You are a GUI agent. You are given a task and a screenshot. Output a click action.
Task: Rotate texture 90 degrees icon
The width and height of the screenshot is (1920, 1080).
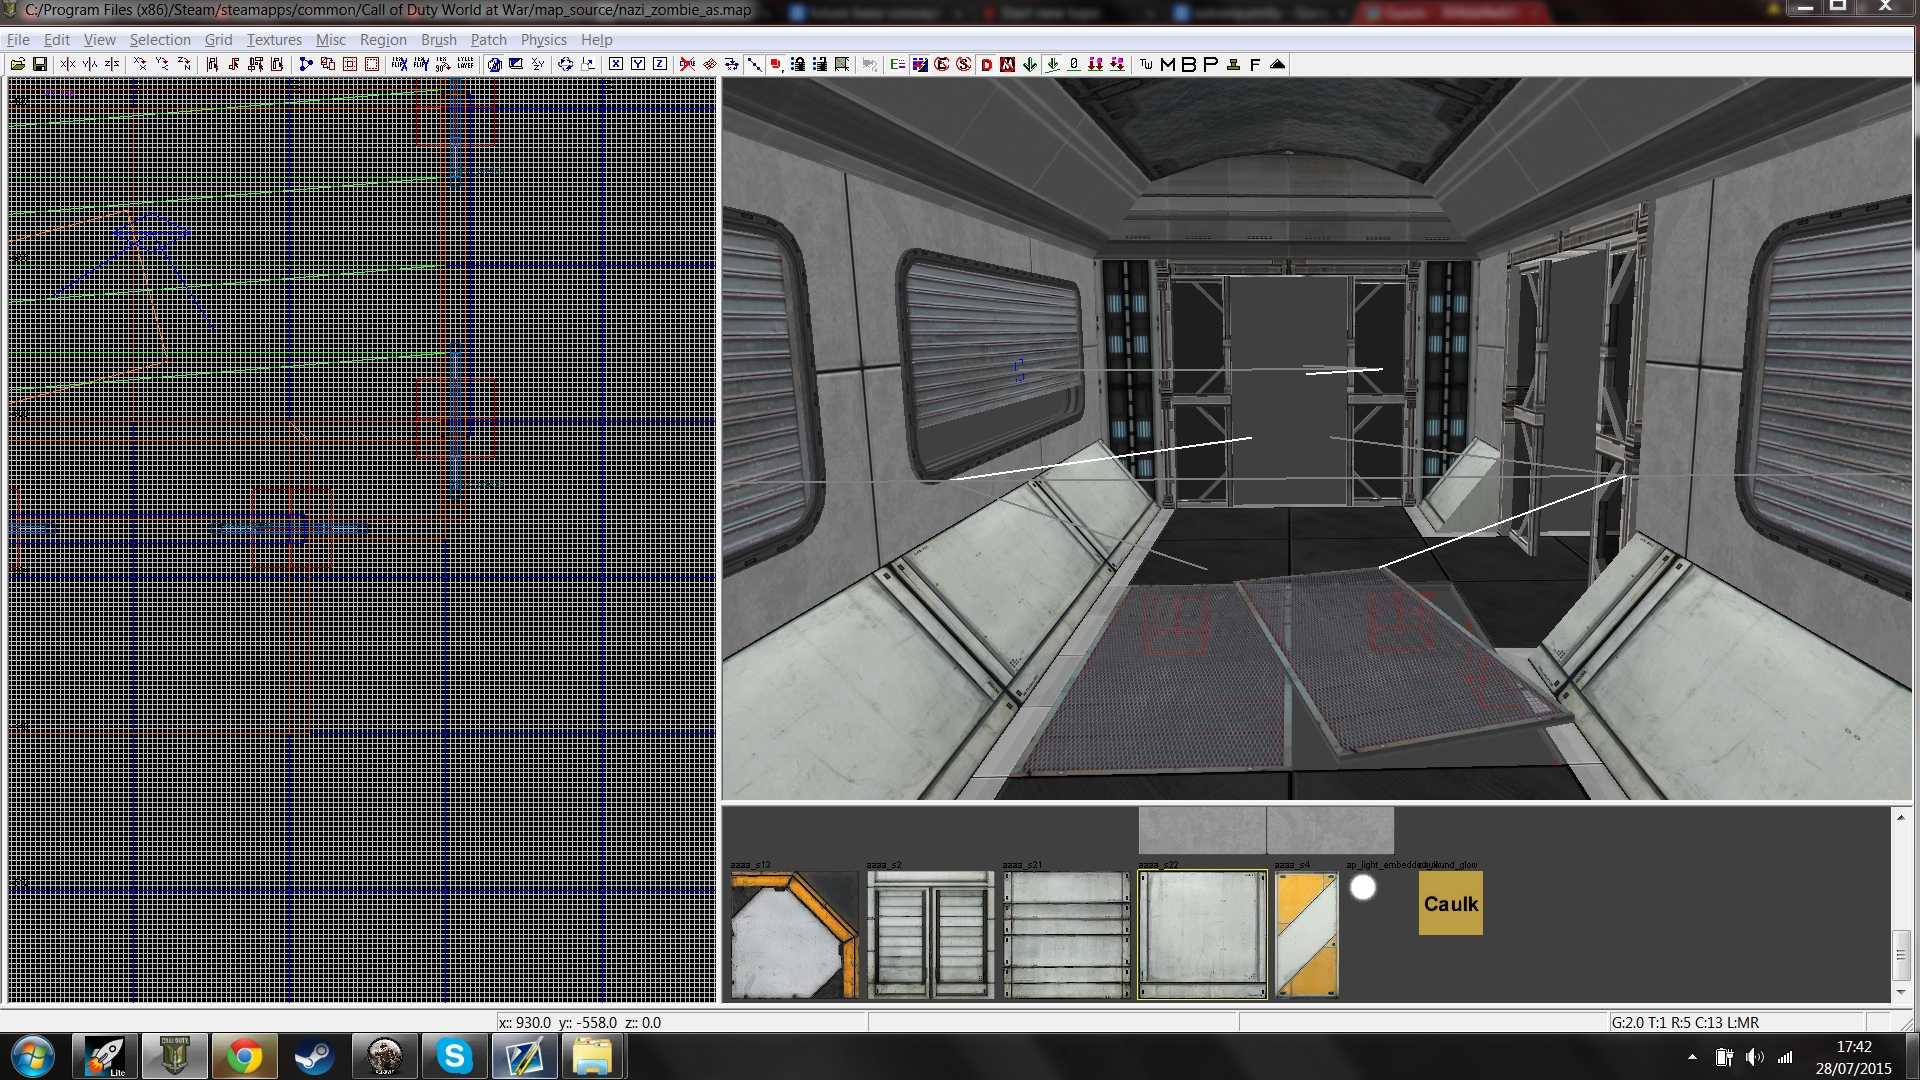(443, 64)
